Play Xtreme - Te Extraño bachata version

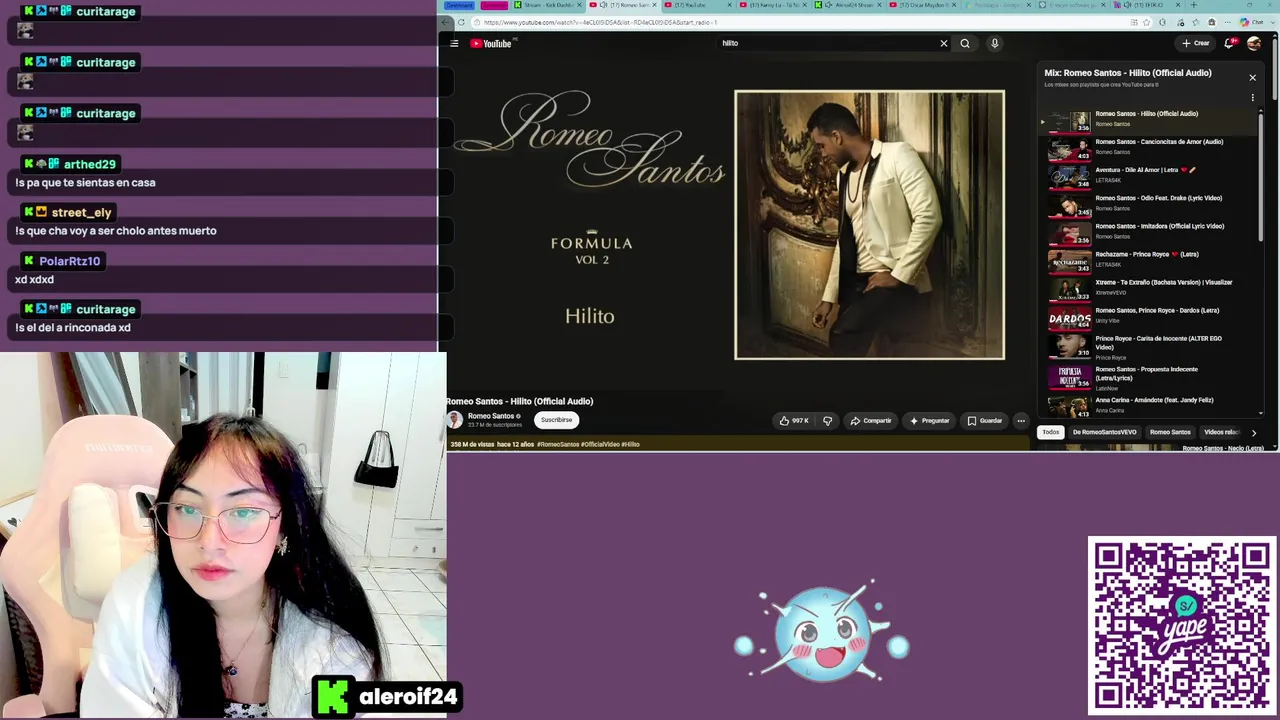click(x=1148, y=289)
